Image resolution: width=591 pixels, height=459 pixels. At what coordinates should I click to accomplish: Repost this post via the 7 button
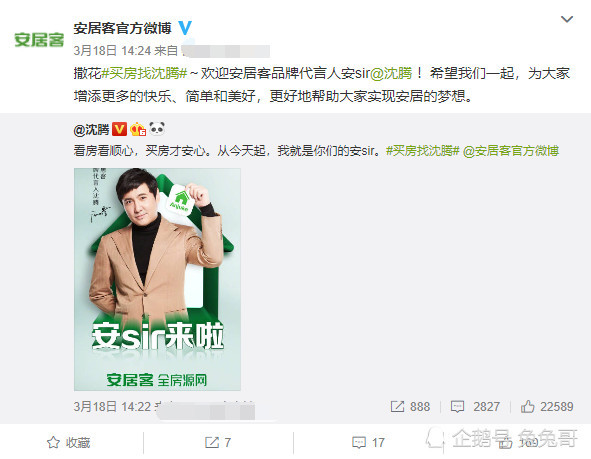coord(218,442)
